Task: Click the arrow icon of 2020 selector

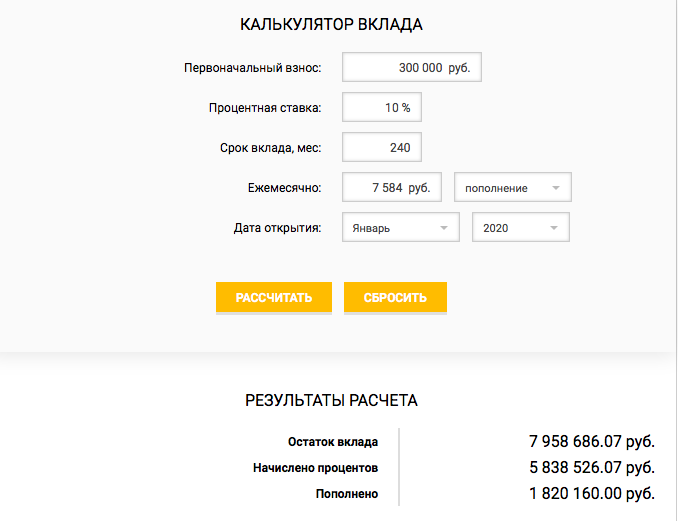Action: tap(554, 228)
